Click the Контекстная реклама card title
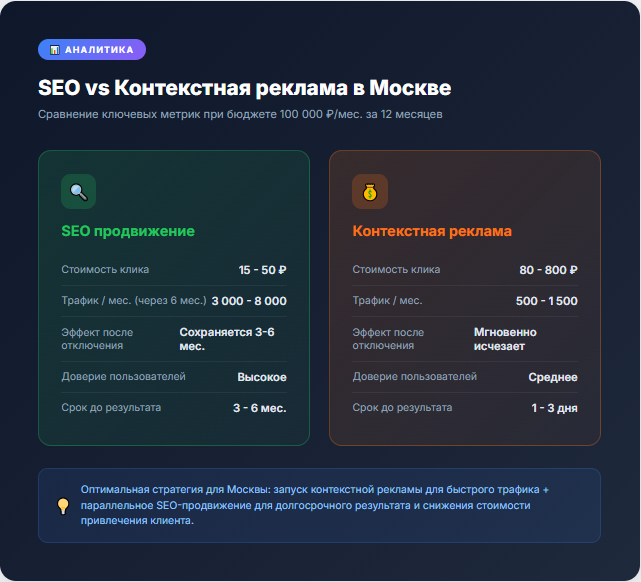This screenshot has height=582, width=641. 432,231
